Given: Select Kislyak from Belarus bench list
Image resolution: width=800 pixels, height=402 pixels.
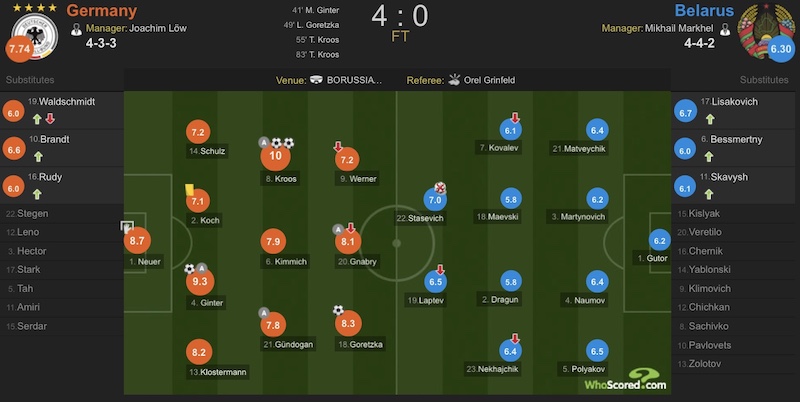Looking at the screenshot, I should click(735, 214).
